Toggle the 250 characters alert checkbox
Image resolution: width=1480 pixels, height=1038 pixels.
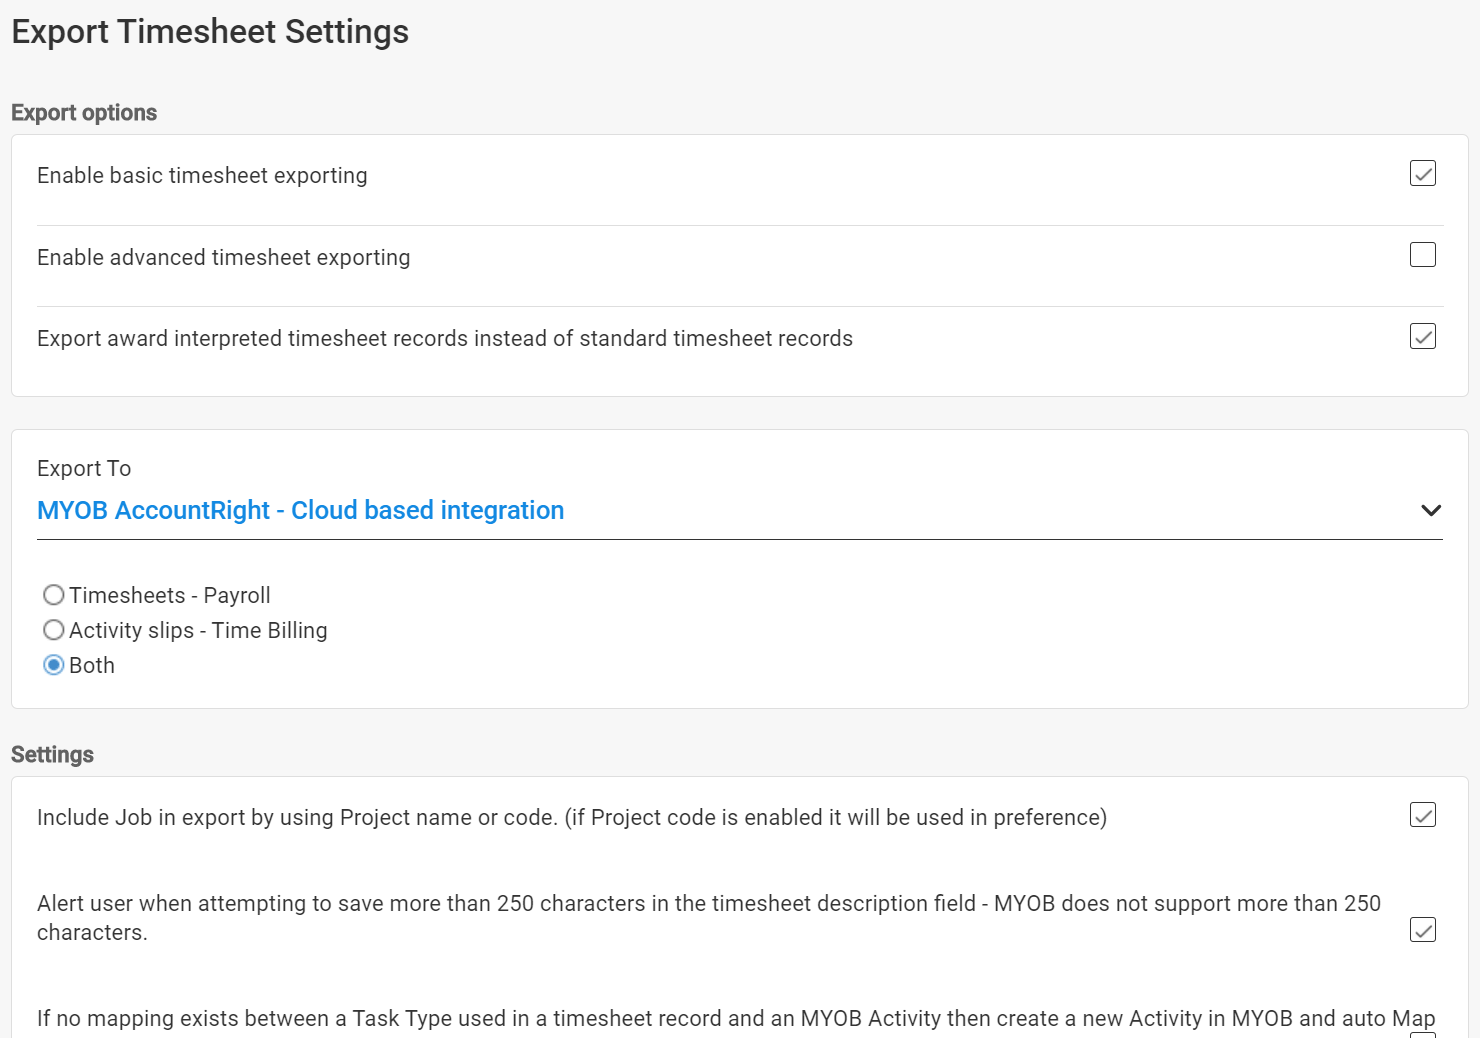point(1422,930)
